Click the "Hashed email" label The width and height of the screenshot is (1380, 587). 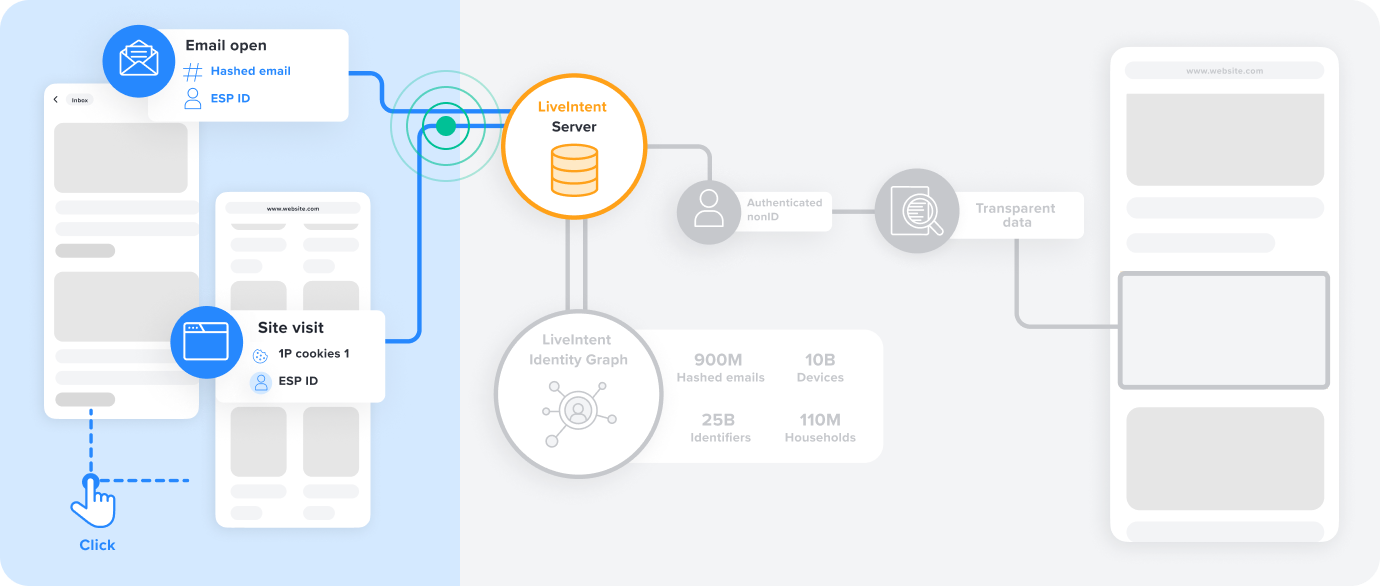[x=251, y=72]
